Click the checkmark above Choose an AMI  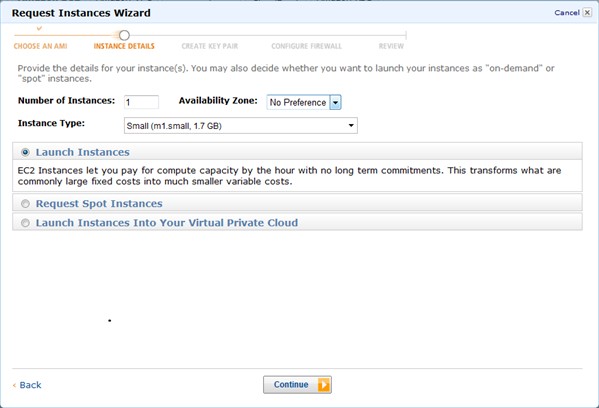click(x=39, y=28)
